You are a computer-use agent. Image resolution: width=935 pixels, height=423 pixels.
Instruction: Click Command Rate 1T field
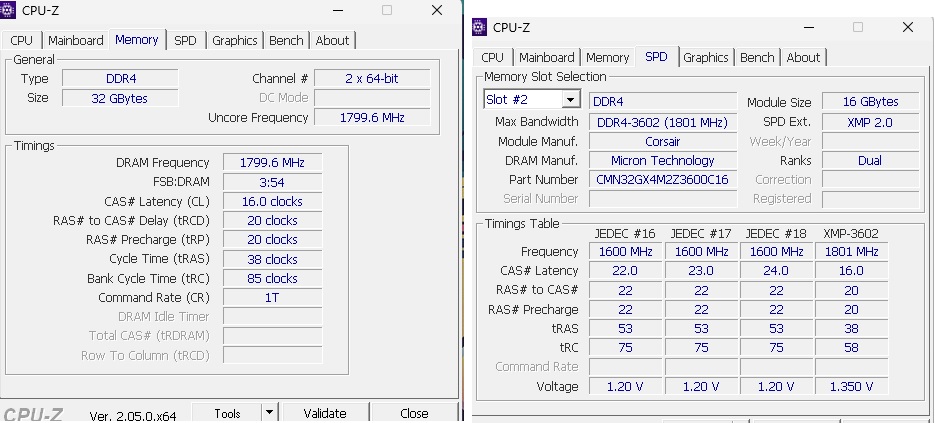273,297
